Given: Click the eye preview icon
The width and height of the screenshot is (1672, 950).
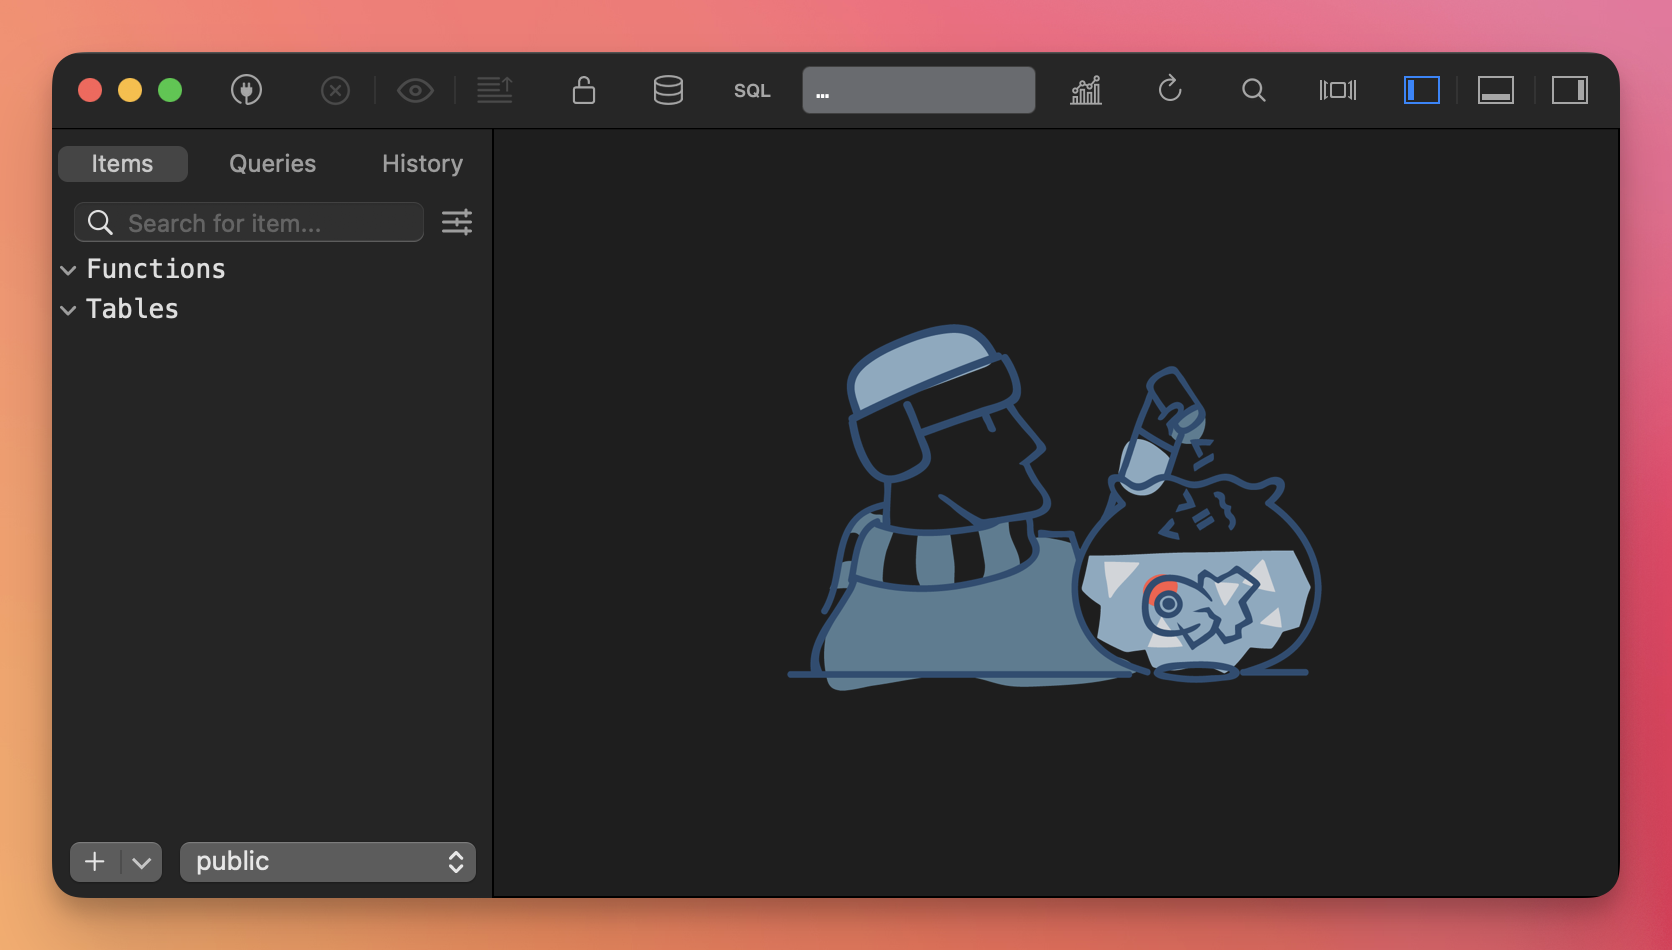Looking at the screenshot, I should (415, 91).
